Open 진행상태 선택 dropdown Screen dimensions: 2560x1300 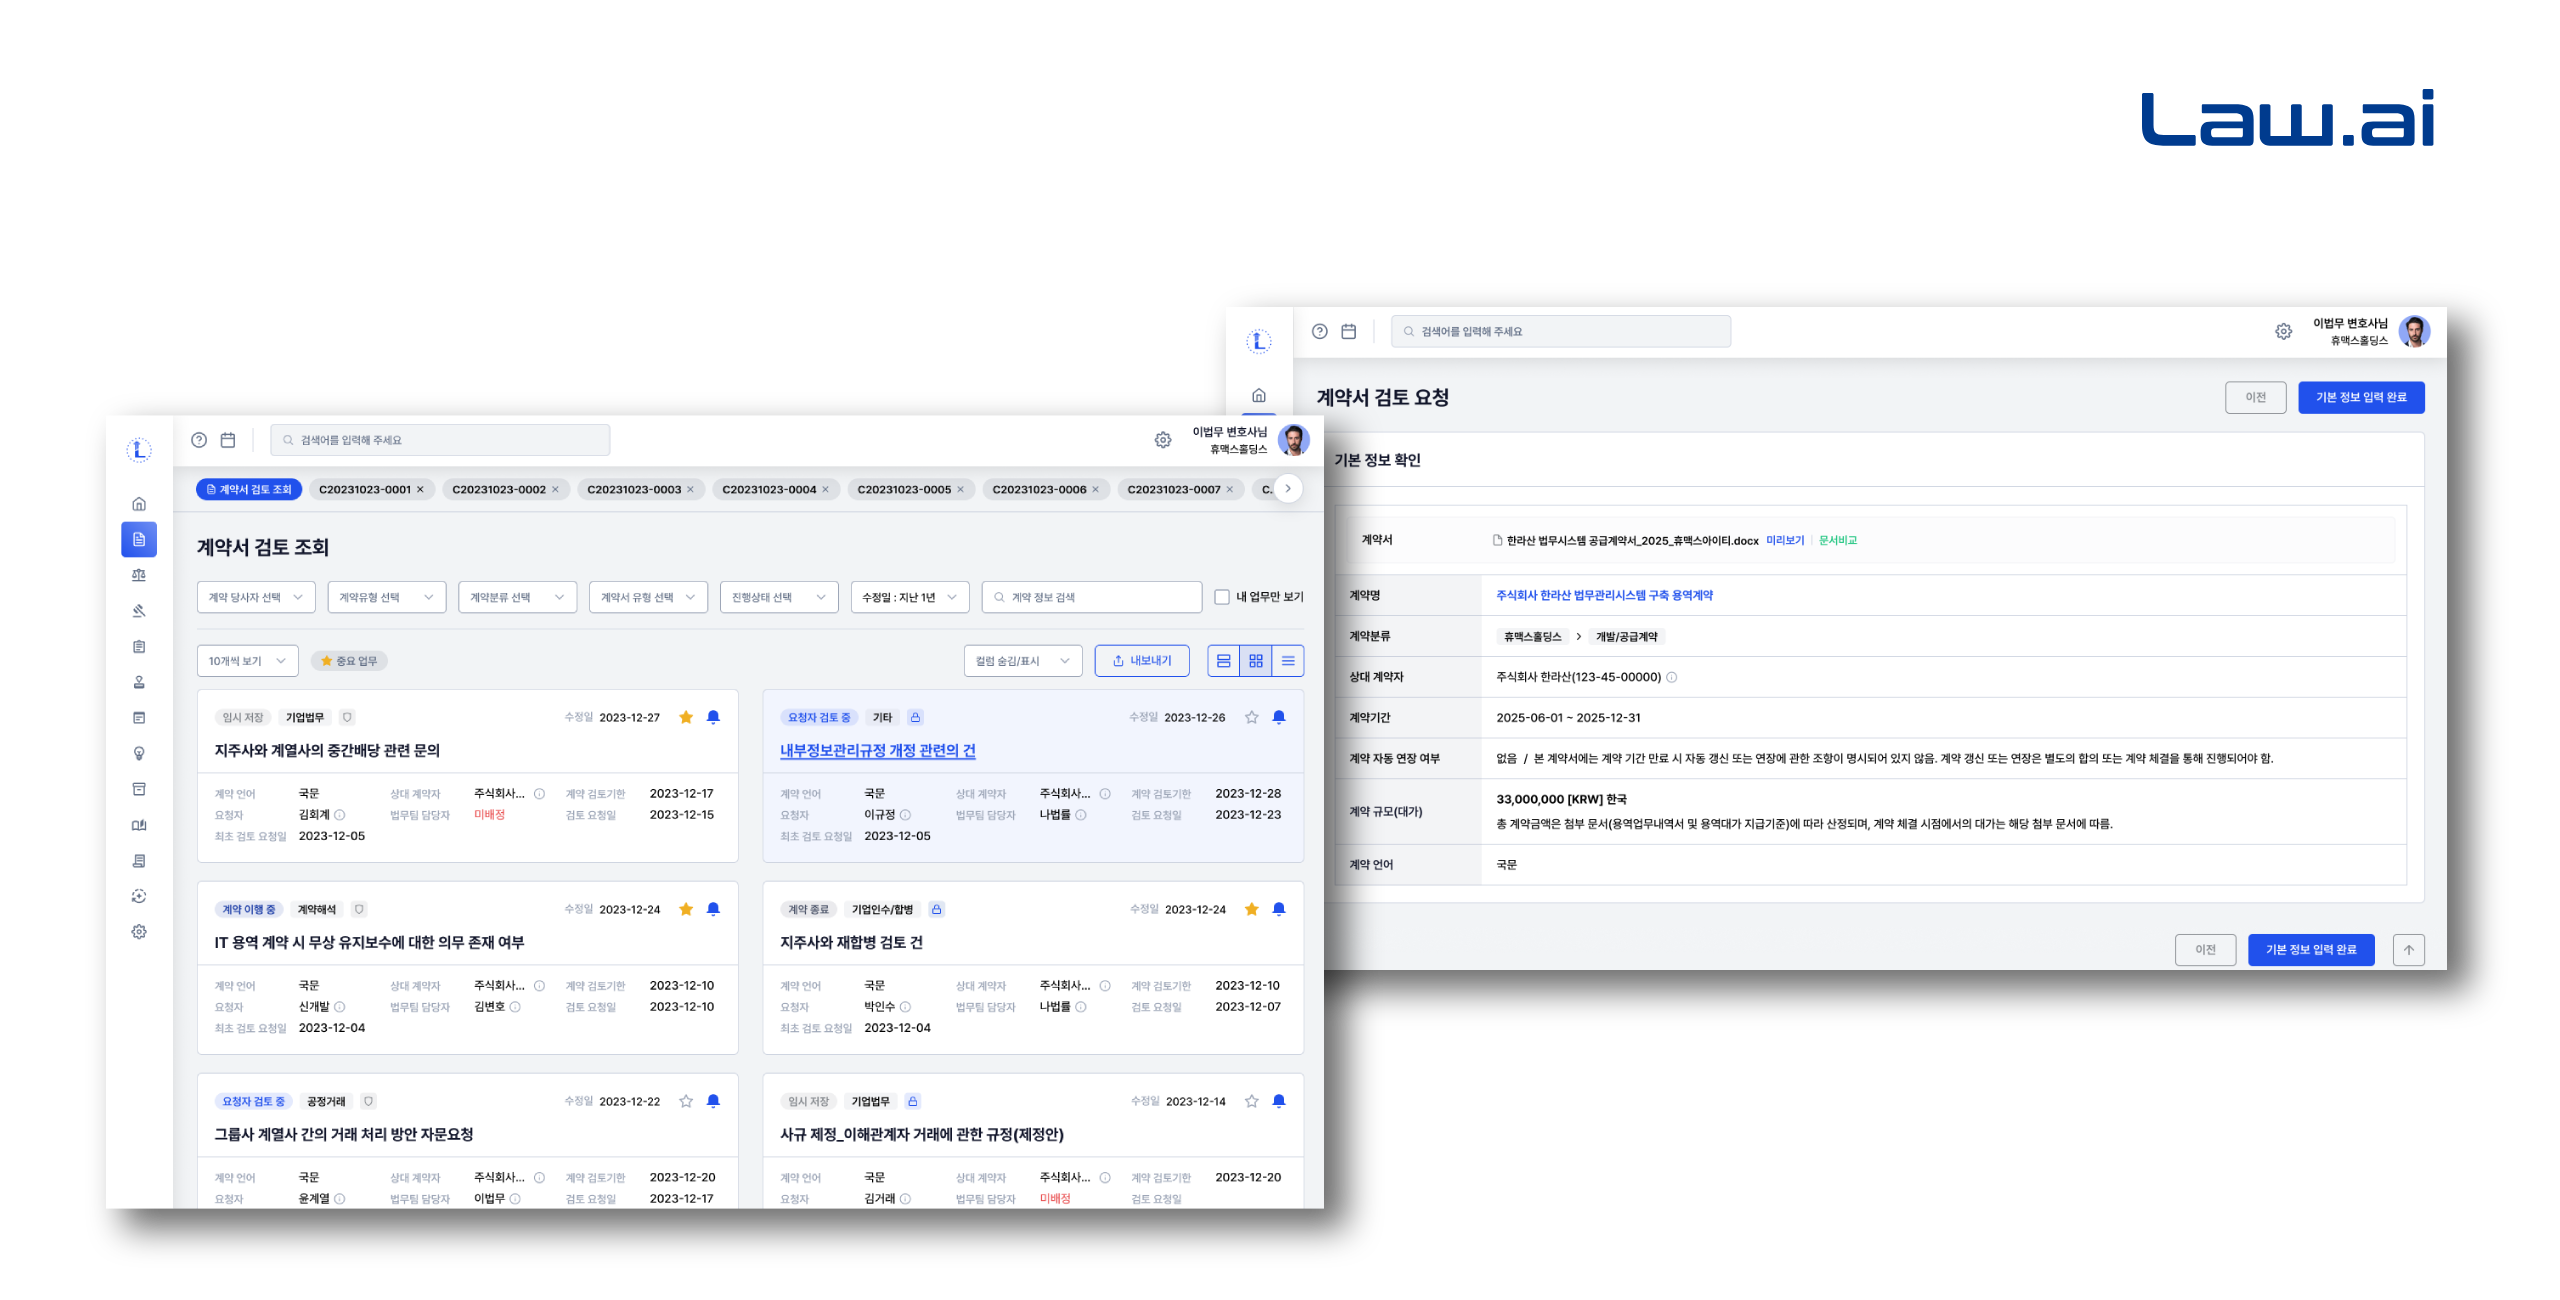click(779, 597)
